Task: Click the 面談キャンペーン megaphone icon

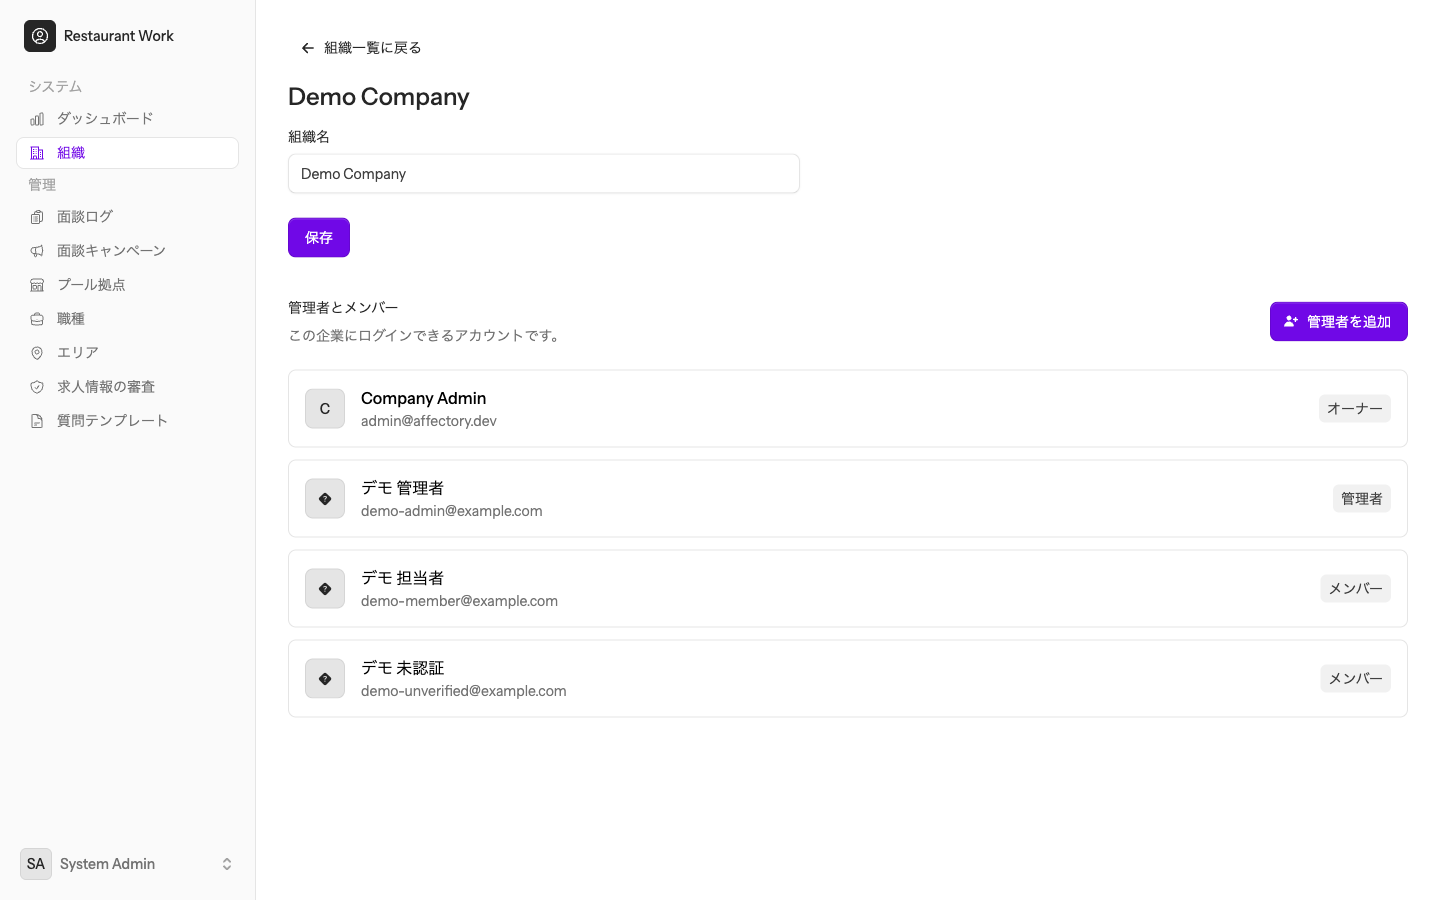Action: pyautogui.click(x=37, y=251)
